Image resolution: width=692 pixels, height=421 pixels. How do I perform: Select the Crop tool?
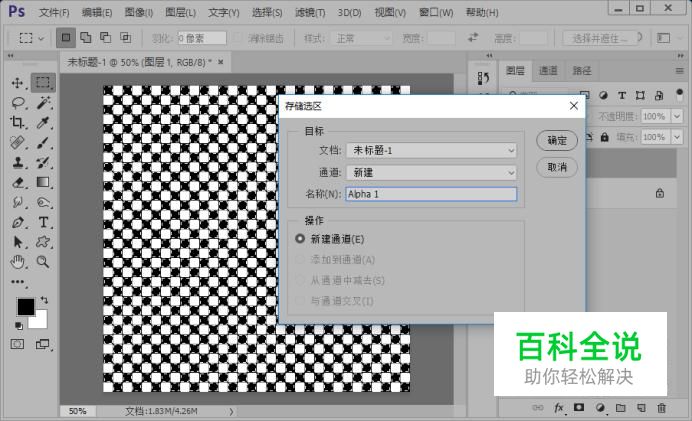click(18, 122)
